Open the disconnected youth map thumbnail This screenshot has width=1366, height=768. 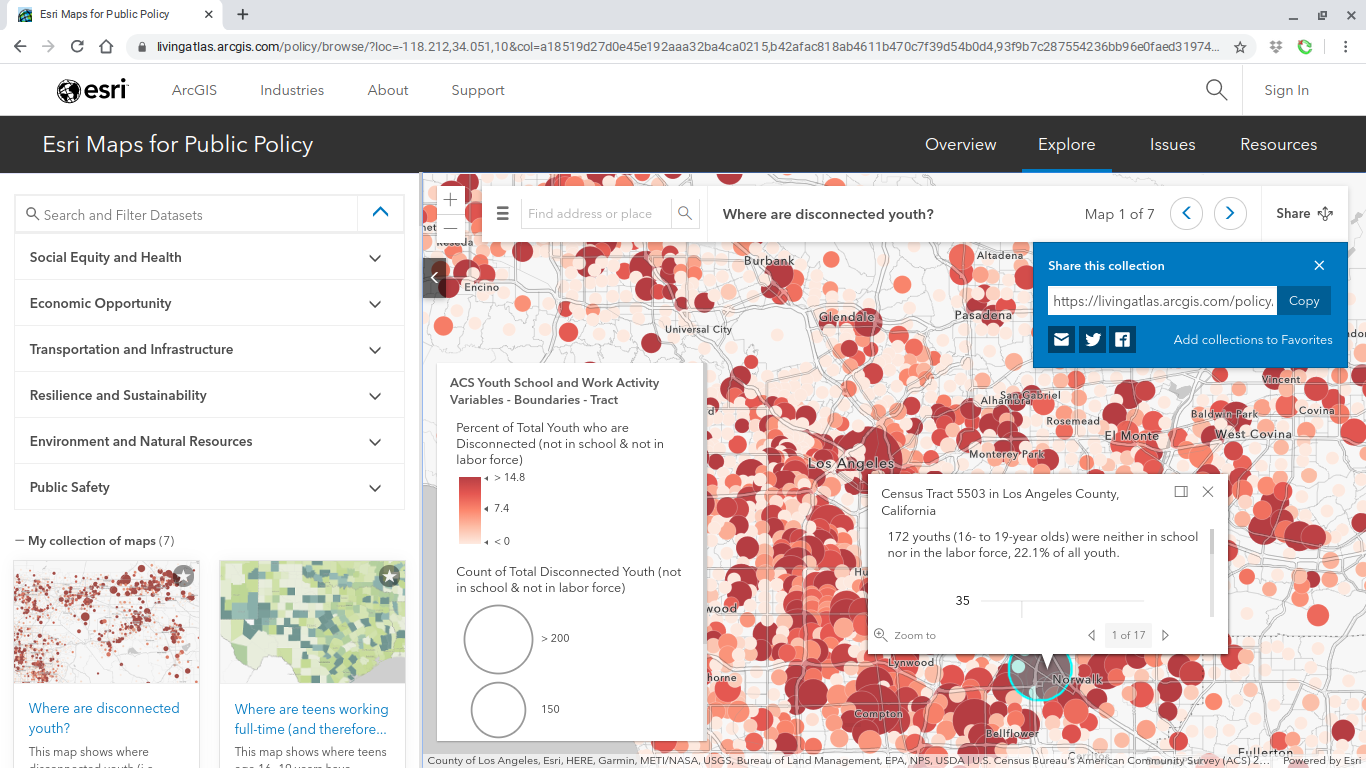[106, 622]
